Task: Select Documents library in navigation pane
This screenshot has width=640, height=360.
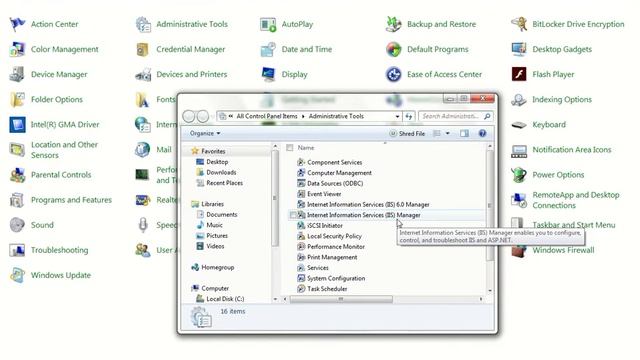Action: [222, 215]
